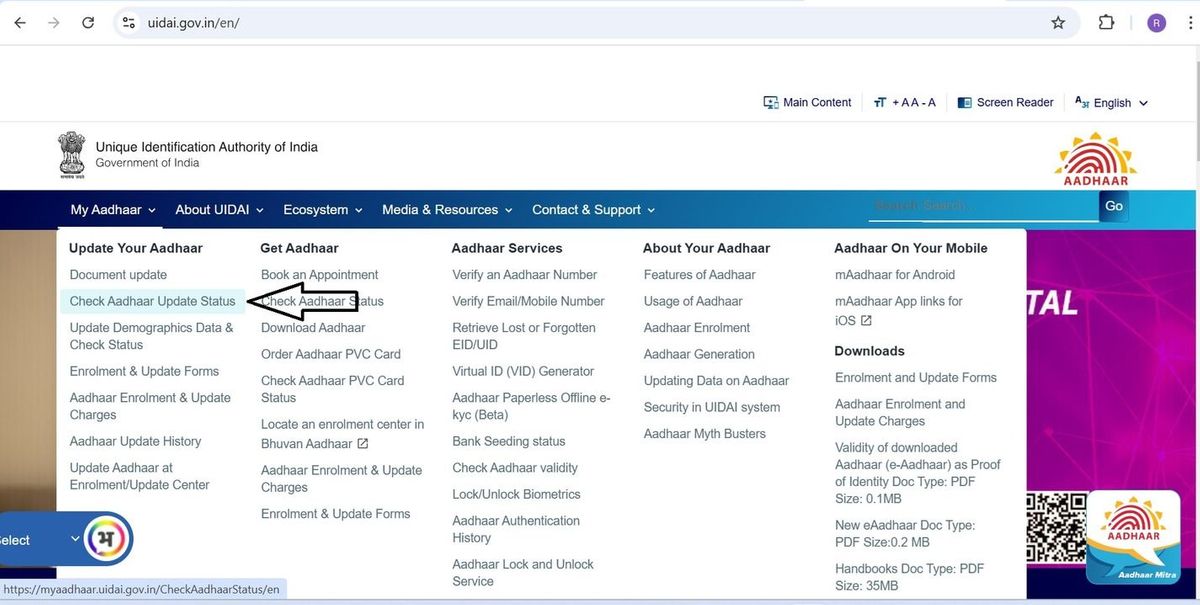Bookmark this page with the star icon
This screenshot has height=605, width=1200.
(x=1058, y=21)
